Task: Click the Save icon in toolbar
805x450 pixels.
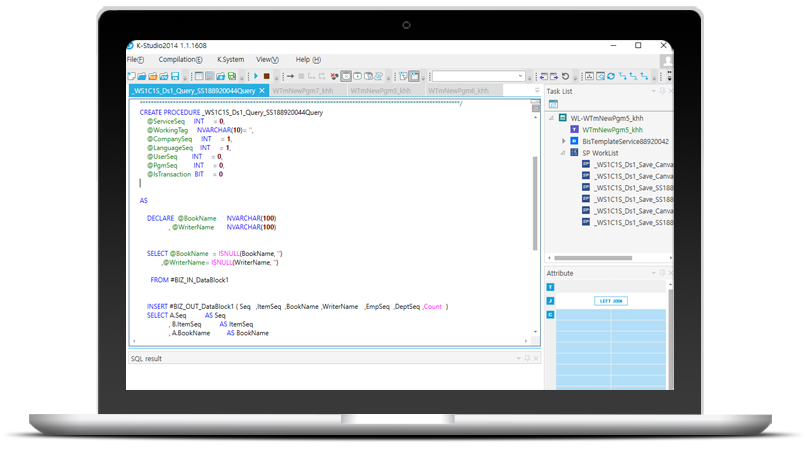Action: click(x=175, y=76)
